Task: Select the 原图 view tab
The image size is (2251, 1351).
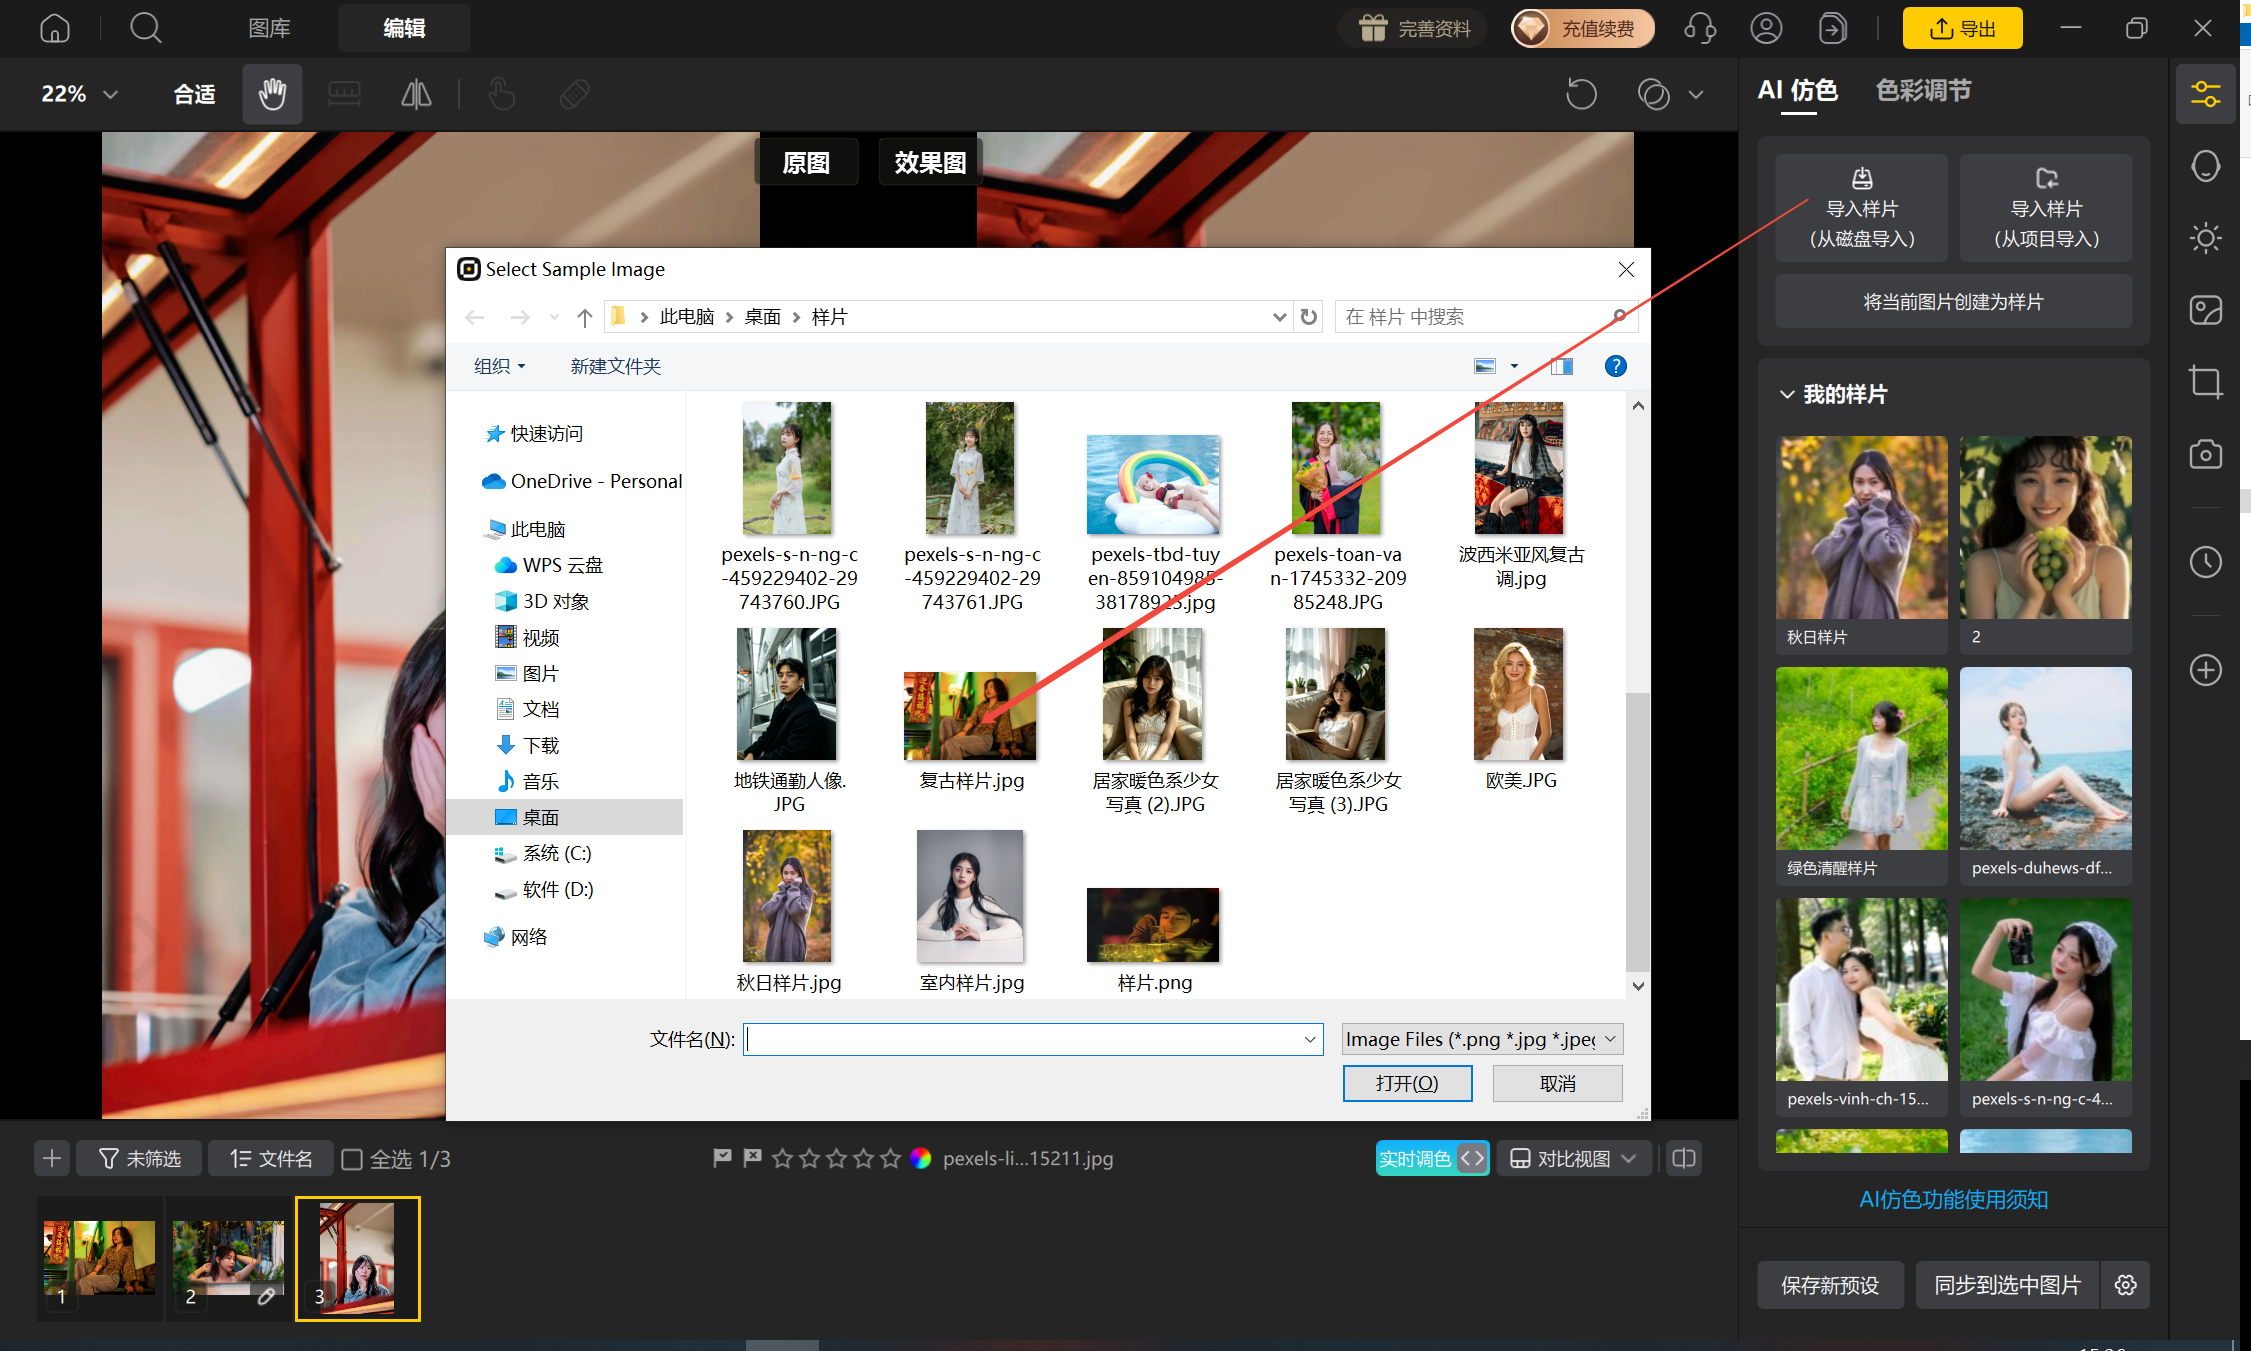Action: tap(806, 162)
